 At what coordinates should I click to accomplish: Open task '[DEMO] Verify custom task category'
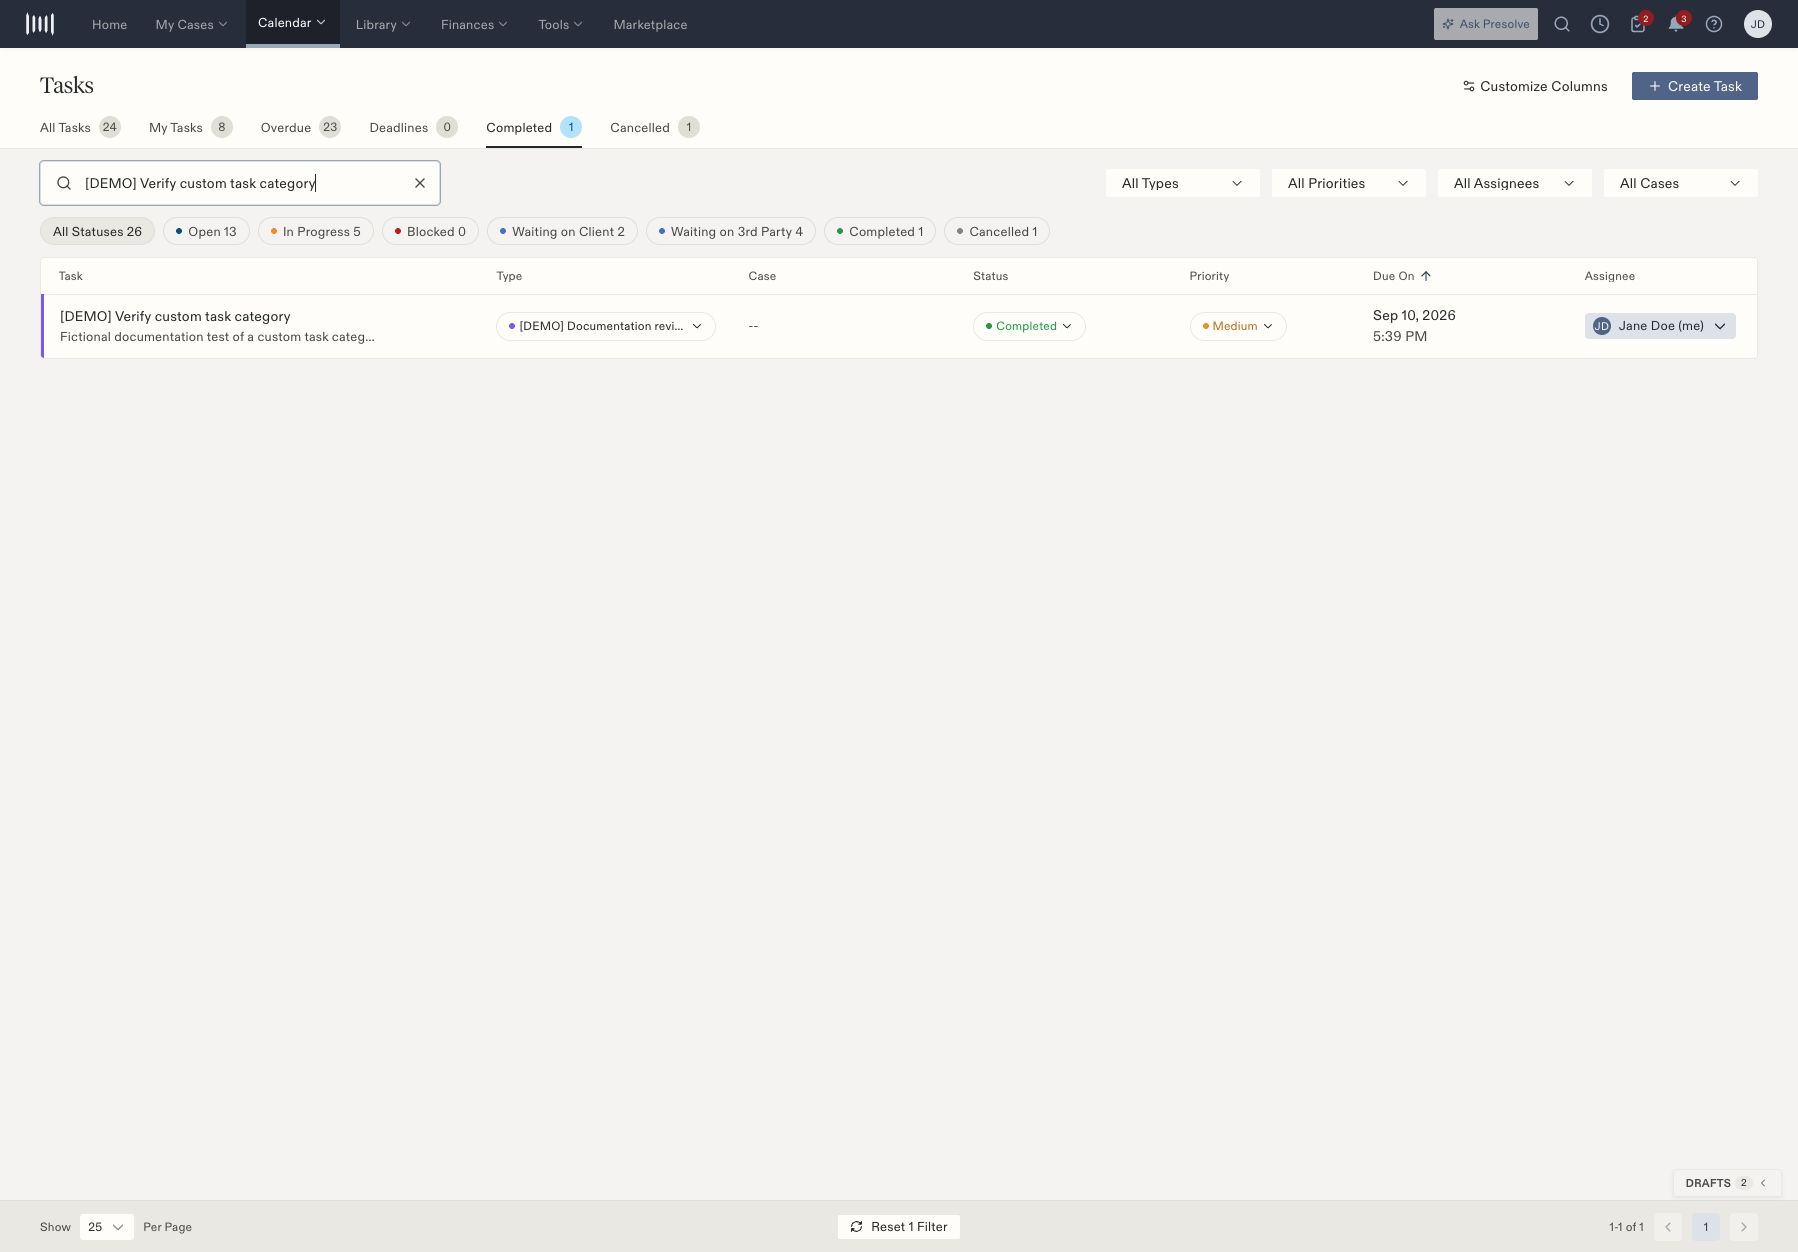[x=175, y=316]
